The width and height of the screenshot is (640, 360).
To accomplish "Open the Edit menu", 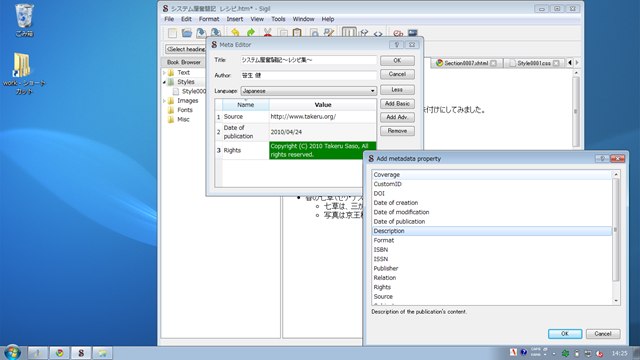I will click(x=186, y=19).
